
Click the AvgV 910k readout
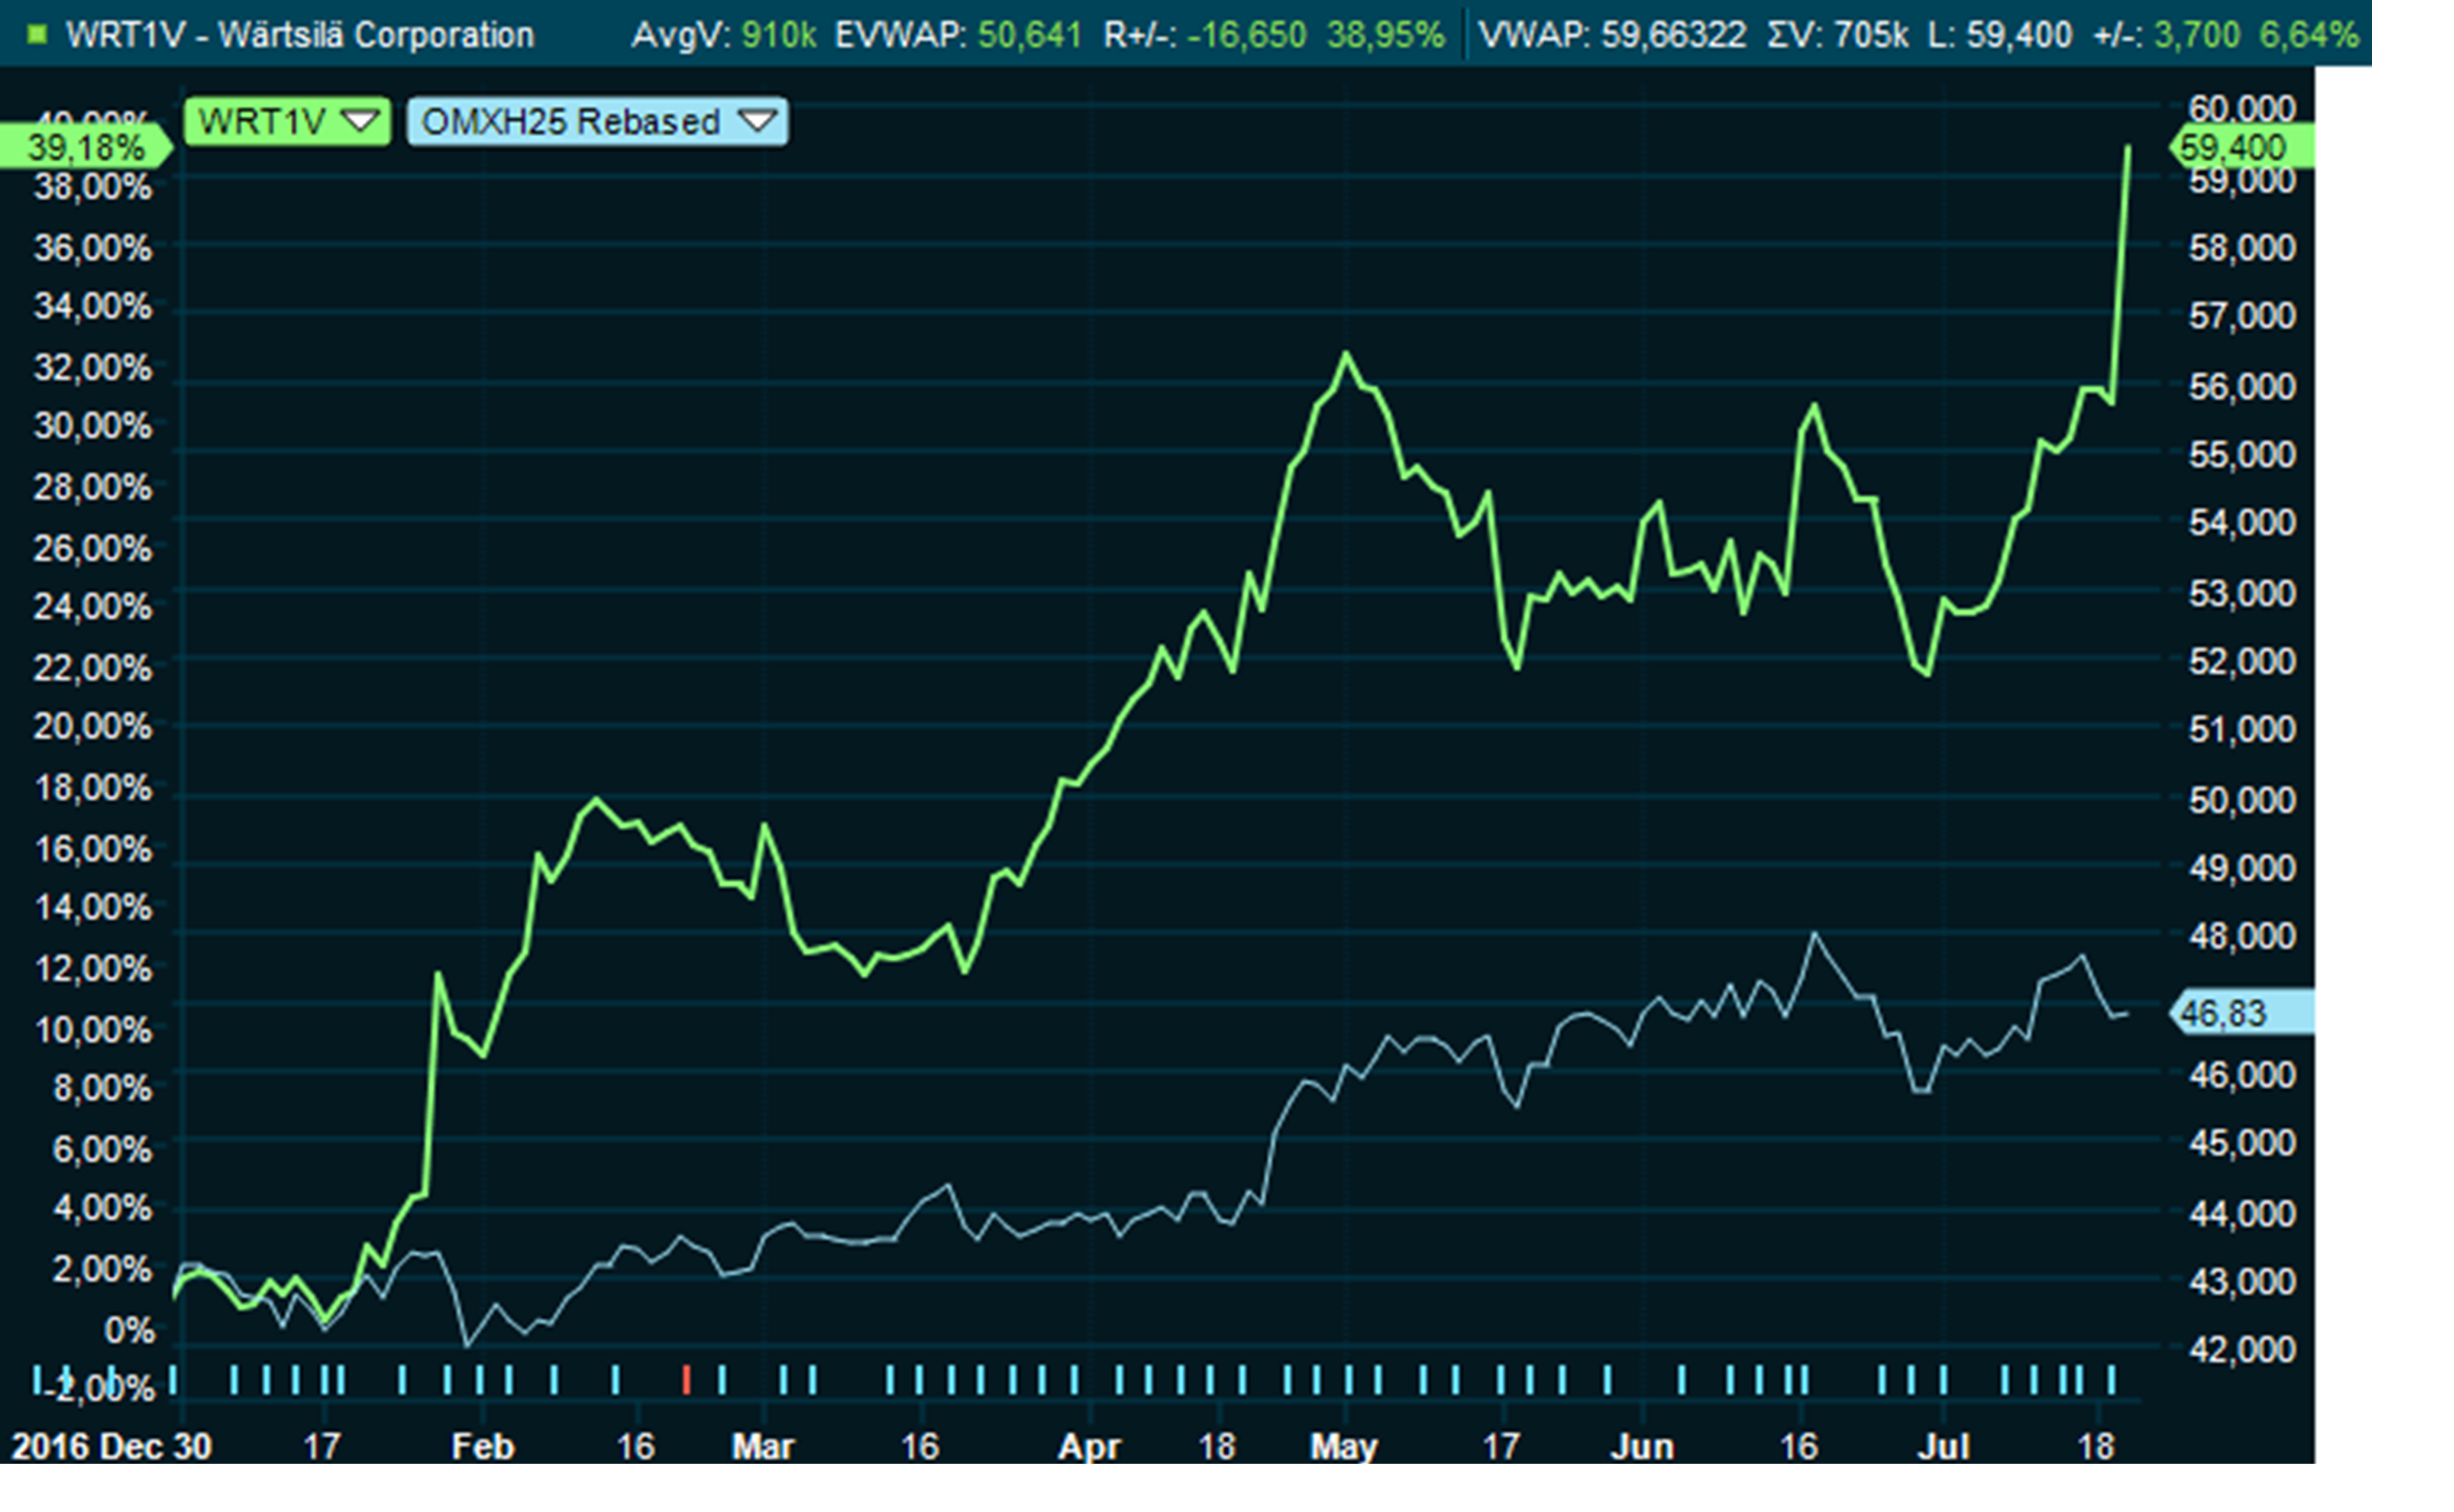click(x=723, y=35)
